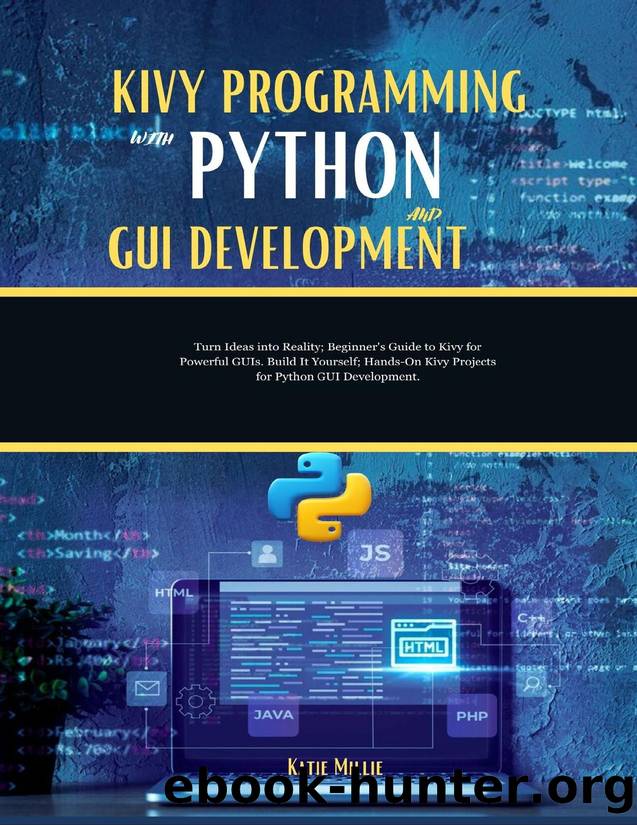Image resolution: width=637 pixels, height=825 pixels.
Task: Click the magnifier search icon
Action: click(532, 683)
